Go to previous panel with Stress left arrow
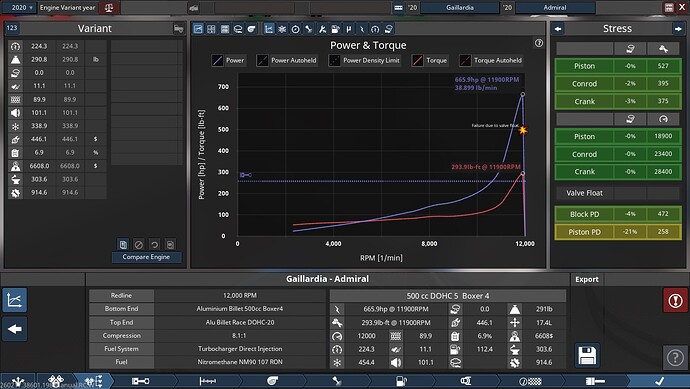Viewport: 690px width, 389px height. (558, 29)
